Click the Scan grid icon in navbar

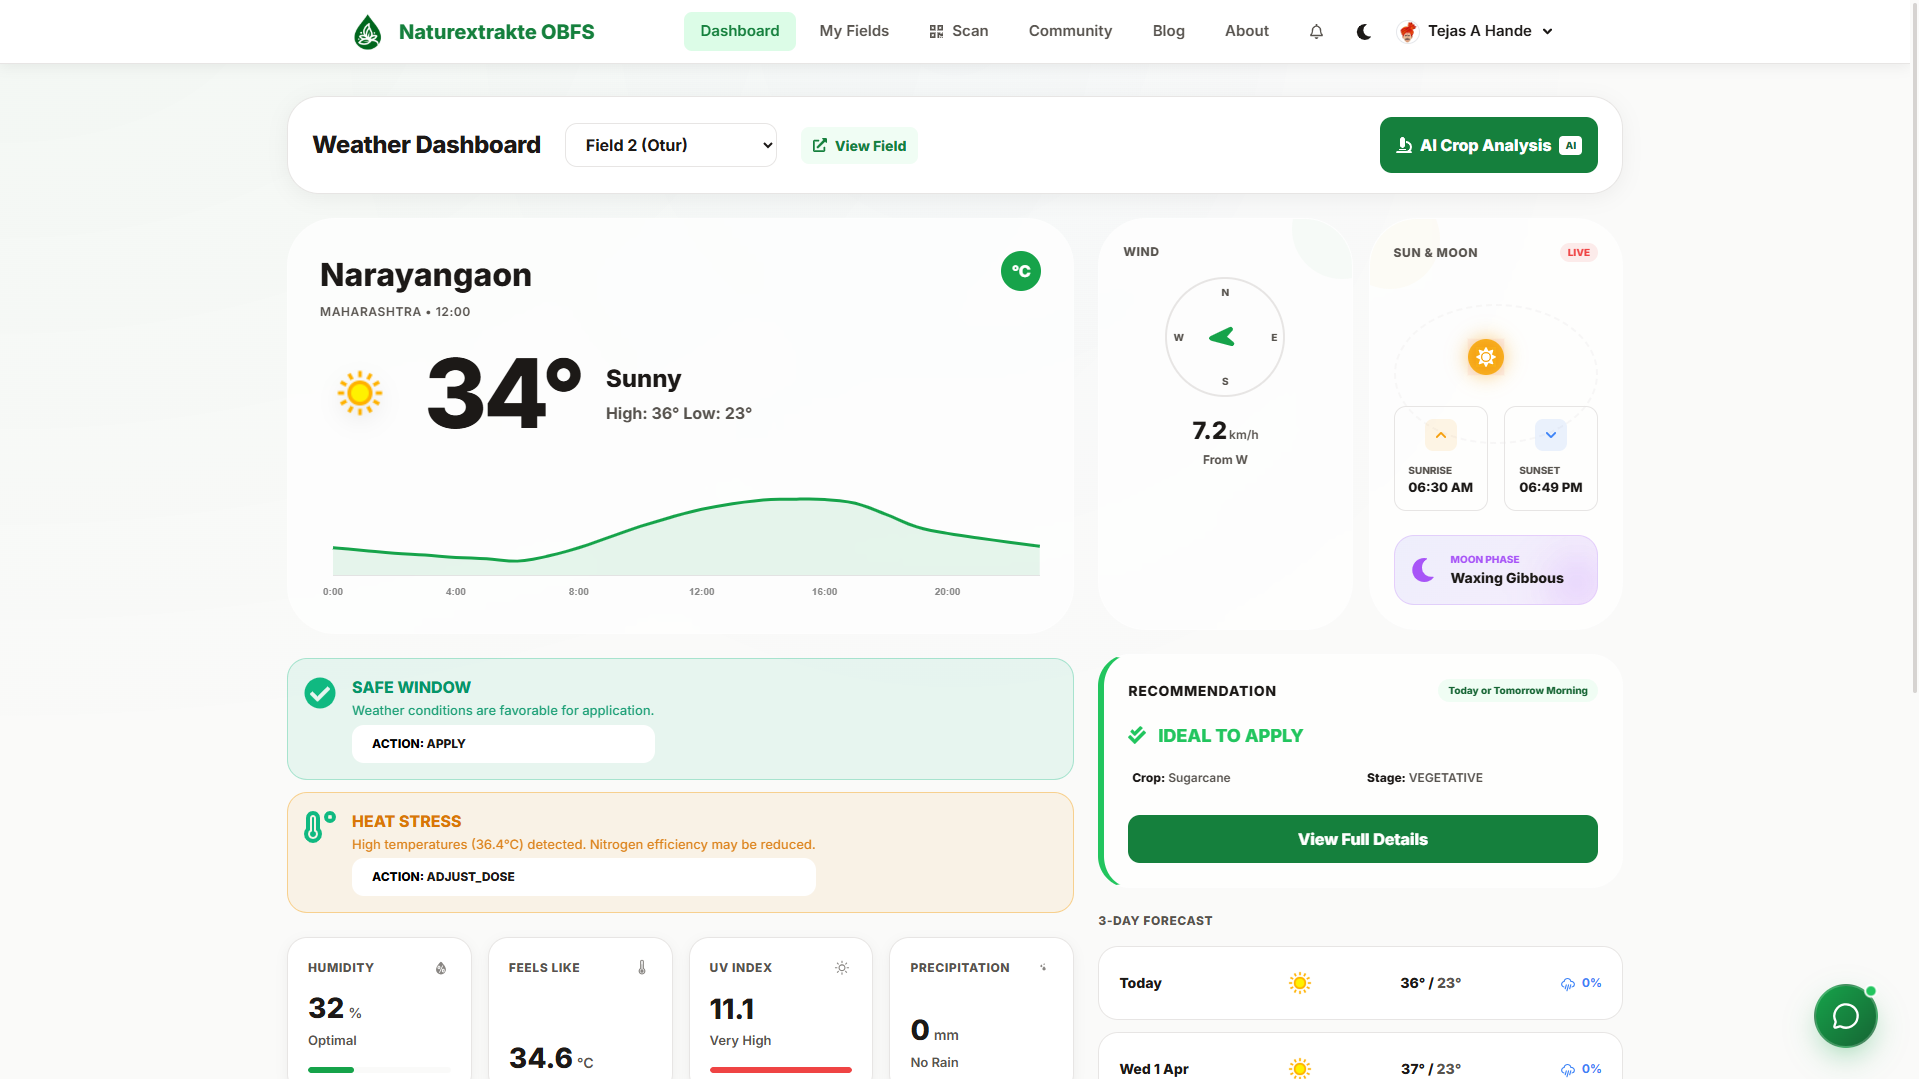click(x=935, y=31)
